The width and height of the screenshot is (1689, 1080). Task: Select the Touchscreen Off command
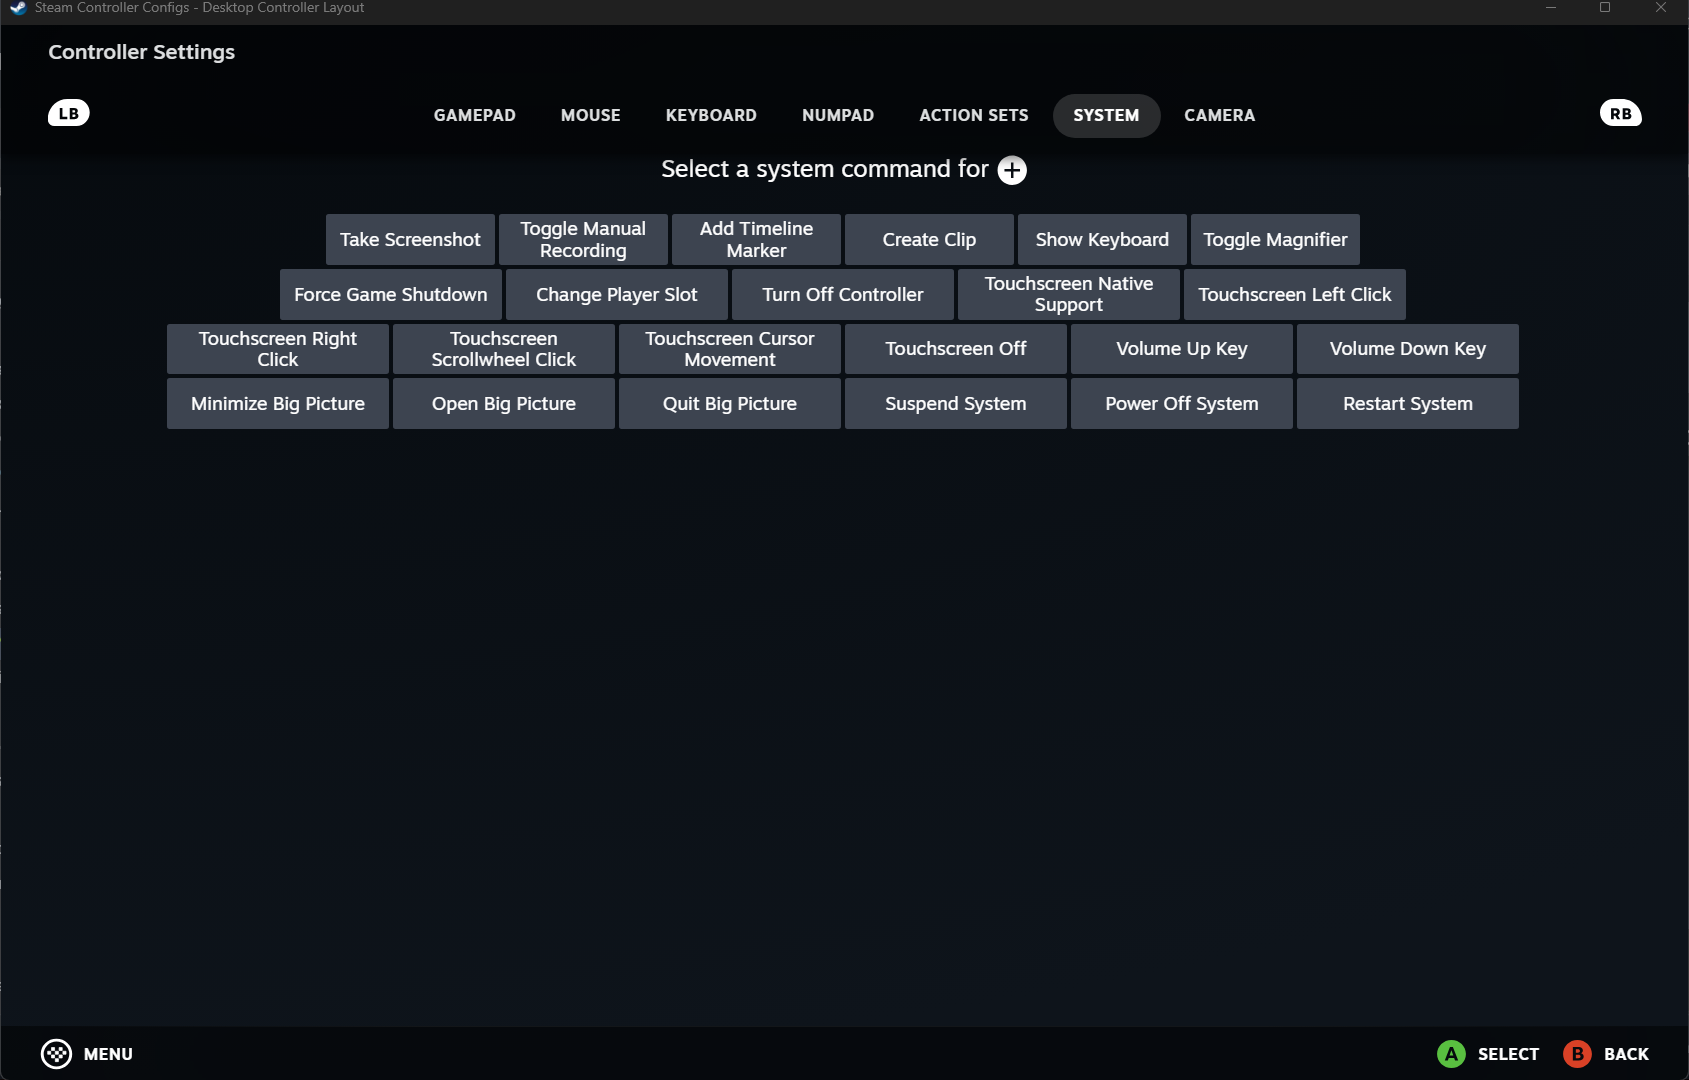955,349
